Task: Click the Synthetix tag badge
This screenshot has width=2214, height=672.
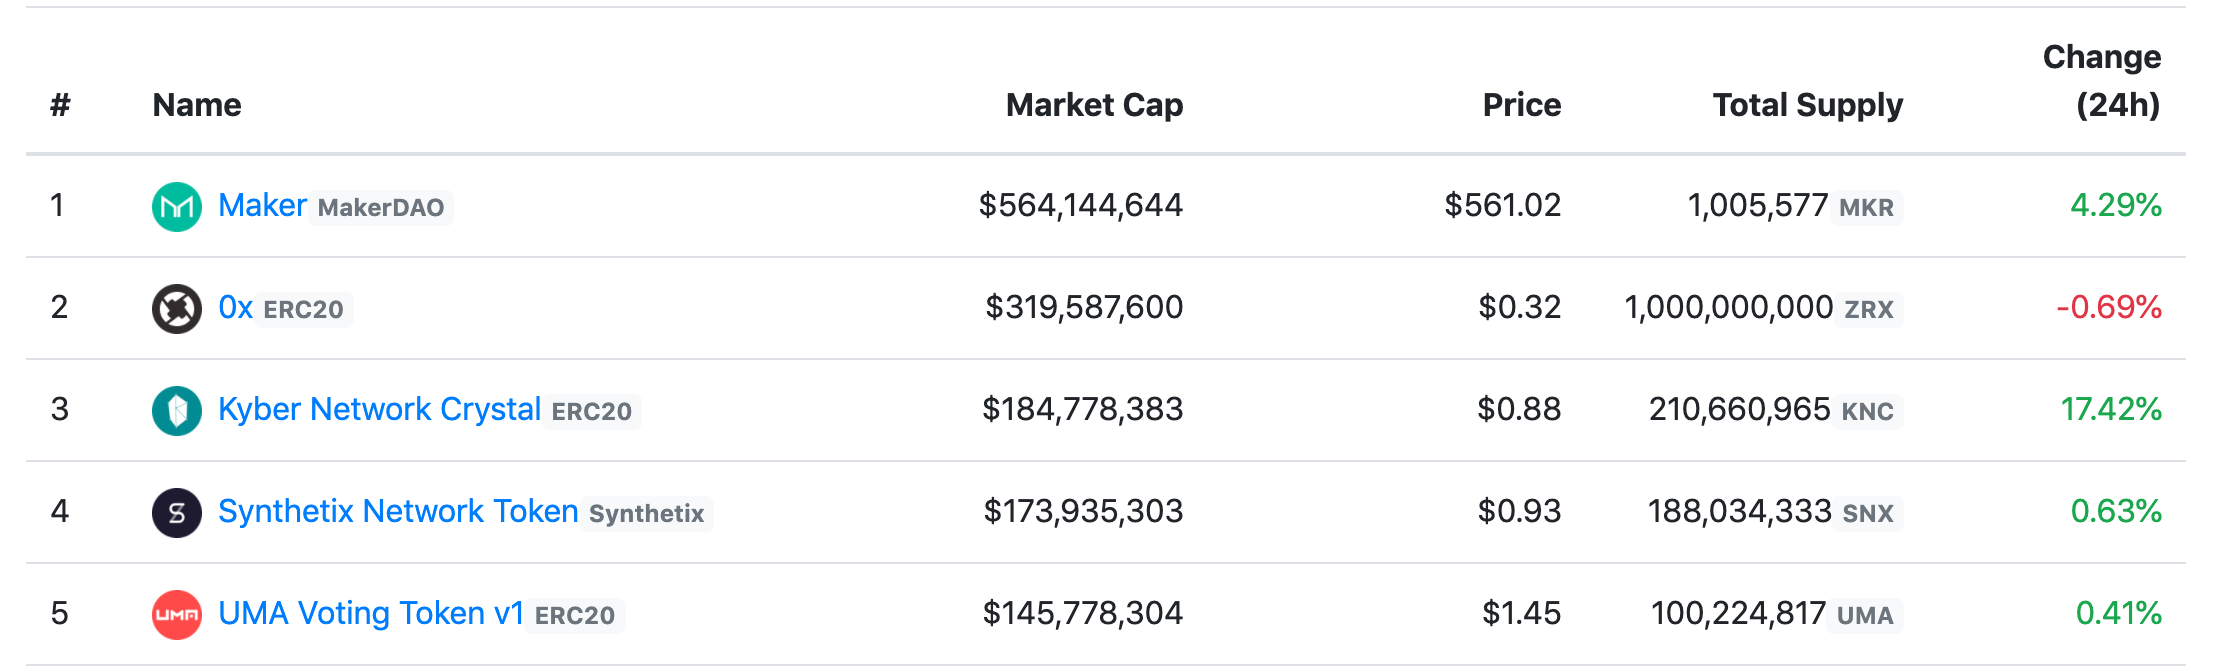Action: click(x=647, y=514)
